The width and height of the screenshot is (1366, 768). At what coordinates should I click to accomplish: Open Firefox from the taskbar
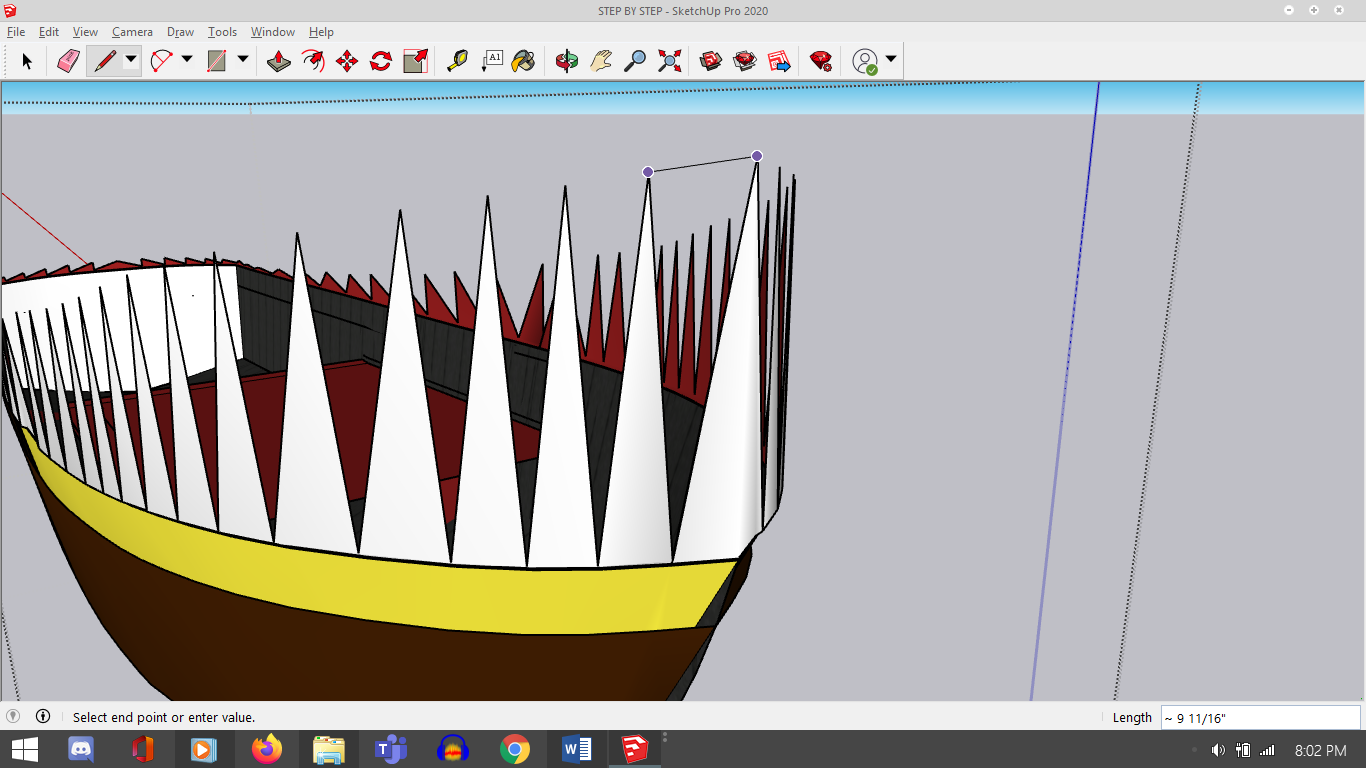267,749
